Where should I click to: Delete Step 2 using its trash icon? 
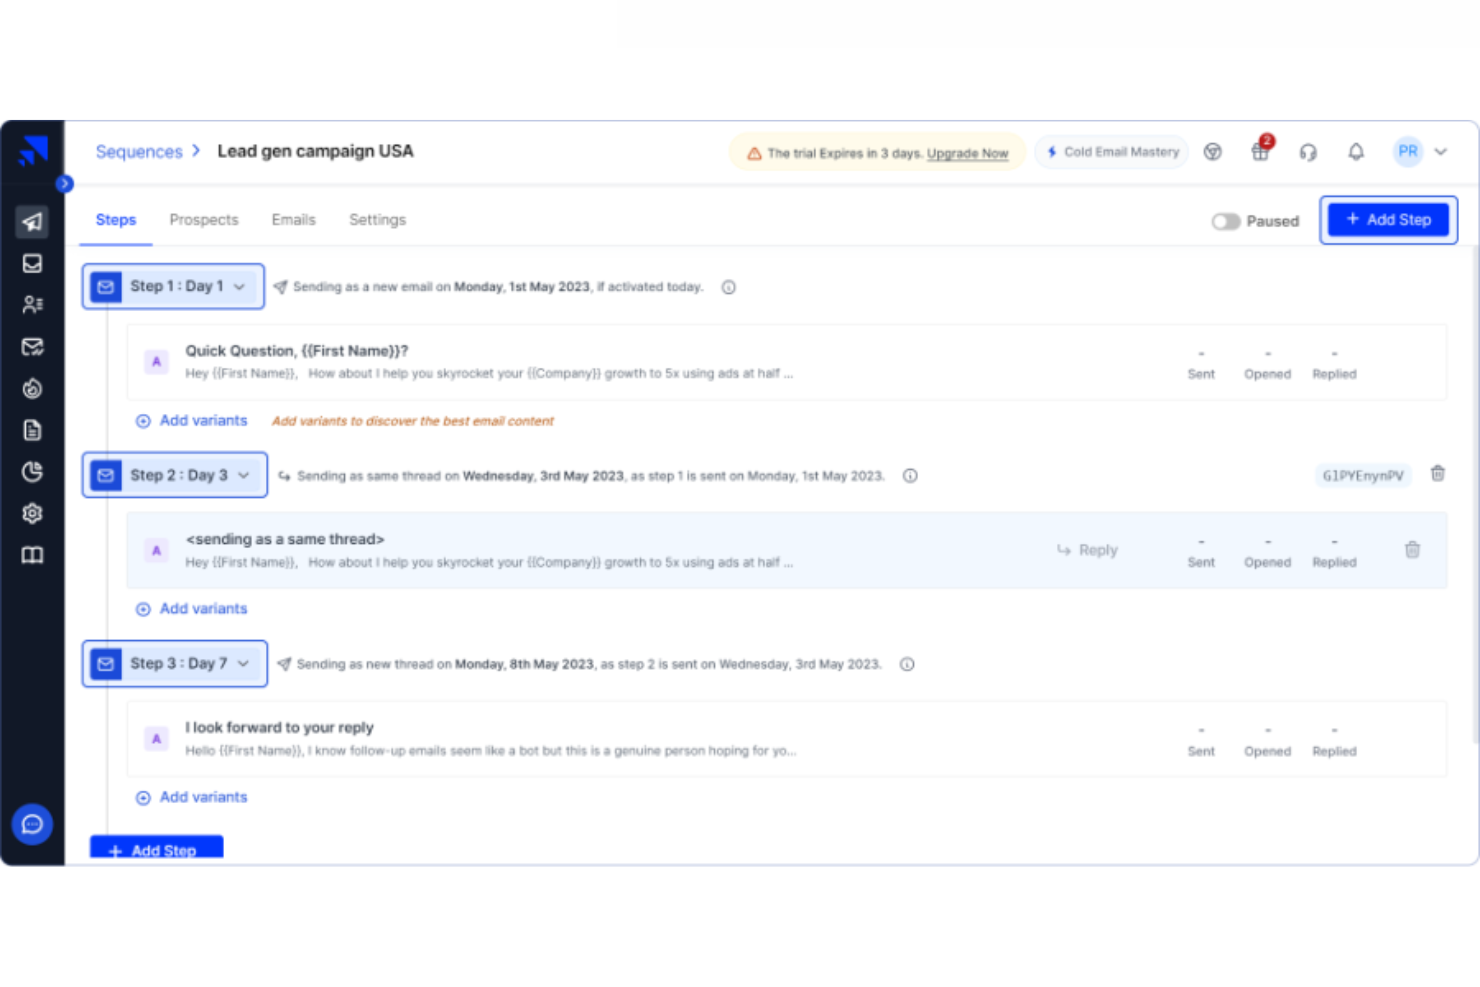(x=1438, y=474)
